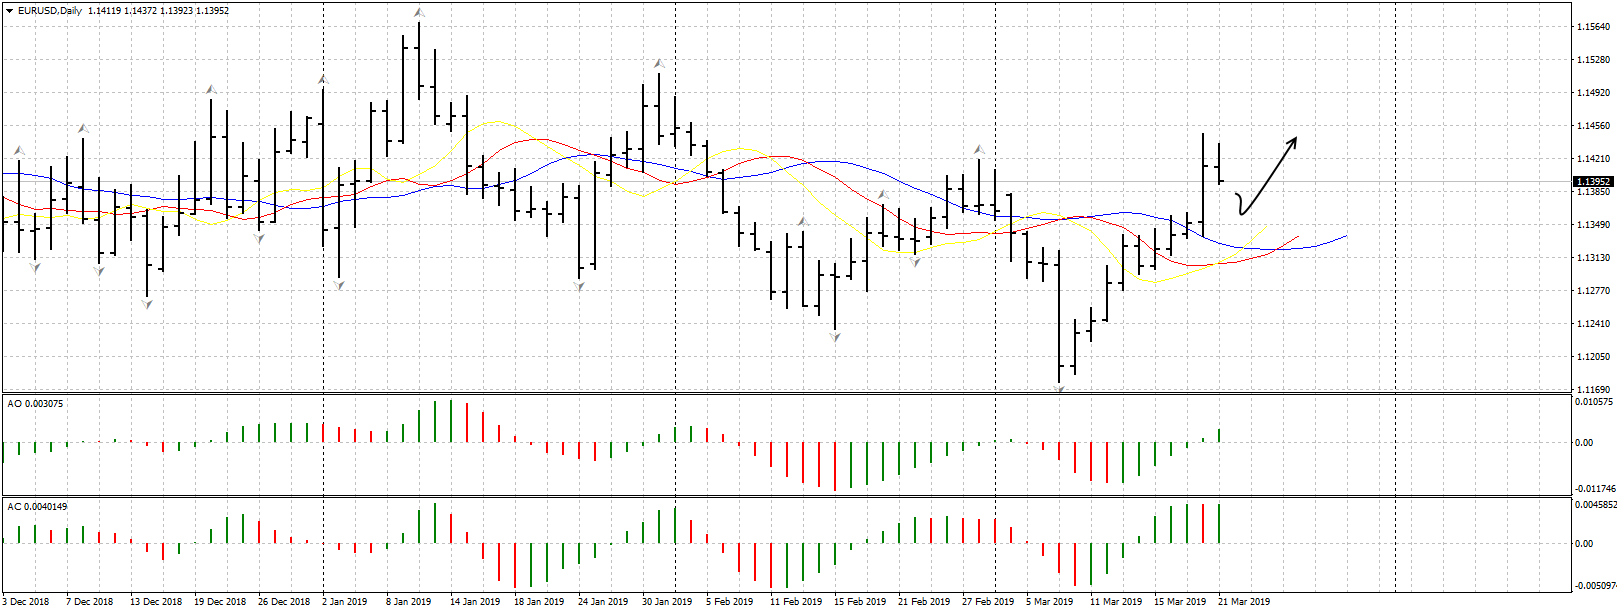1617x613 pixels.
Task: Select the up fractal above the January 8 peak
Action: 419,13
